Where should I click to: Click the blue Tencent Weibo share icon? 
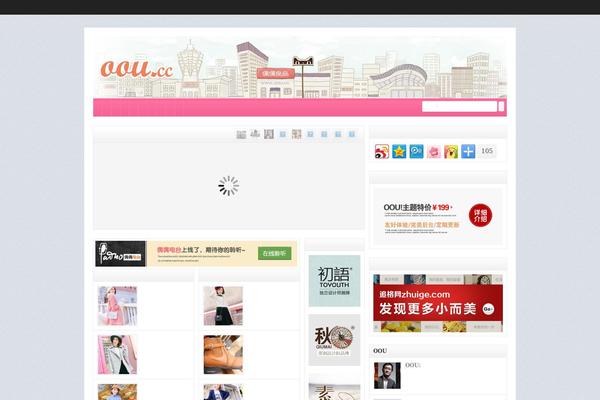(x=416, y=152)
